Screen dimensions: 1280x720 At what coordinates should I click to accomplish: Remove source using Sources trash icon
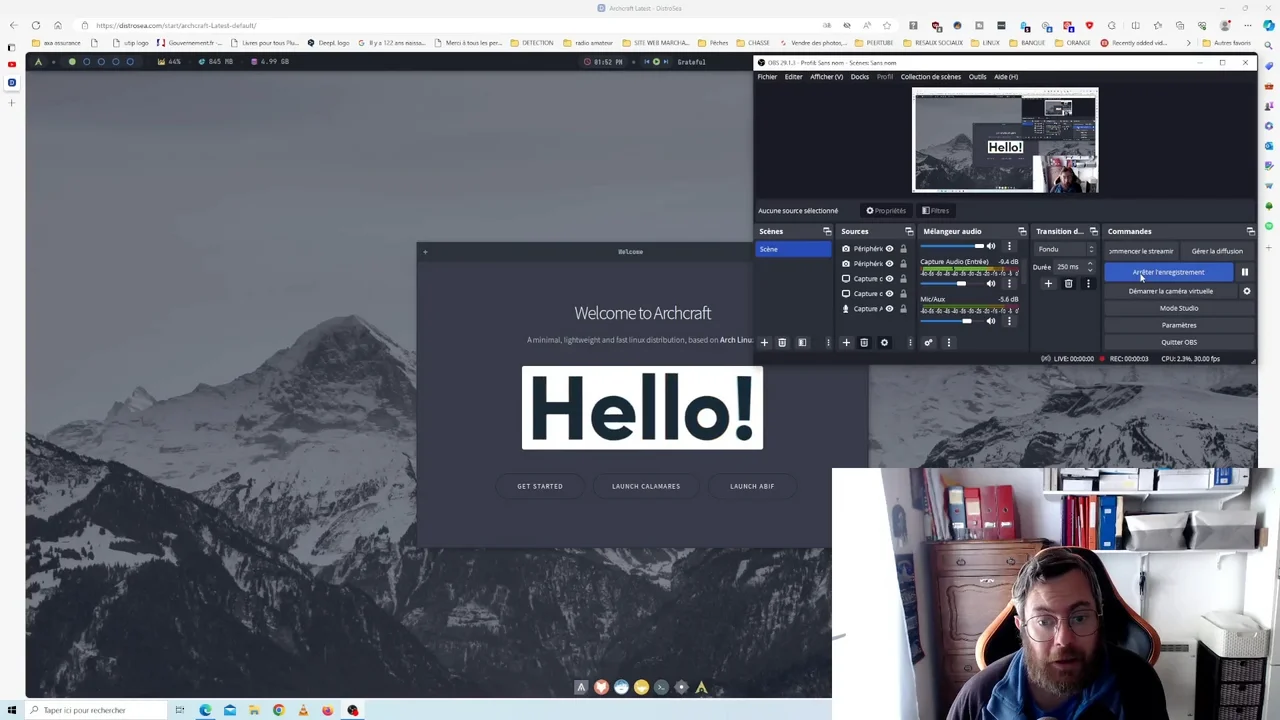point(864,343)
